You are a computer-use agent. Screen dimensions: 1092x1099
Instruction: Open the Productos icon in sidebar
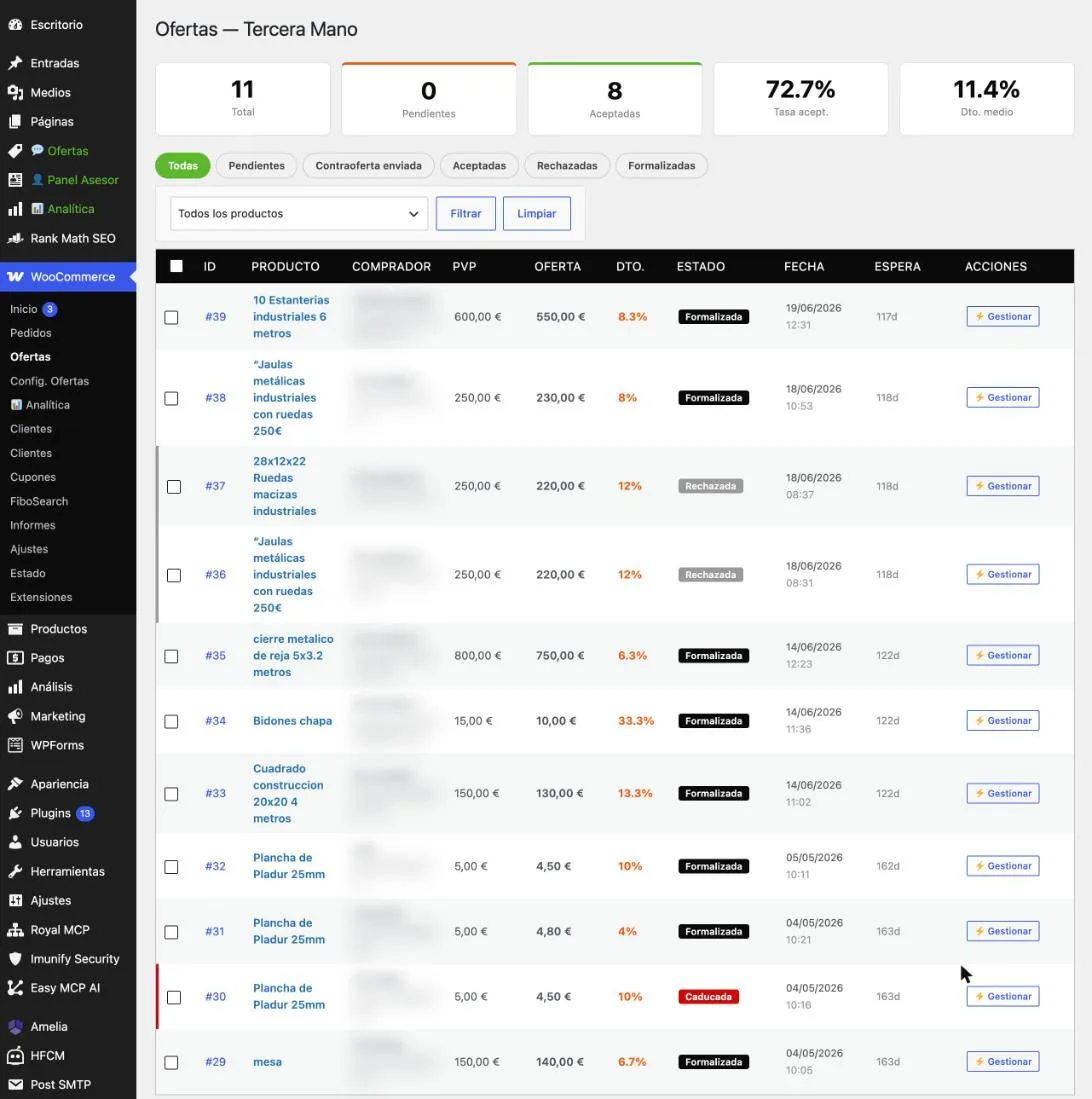(15, 629)
